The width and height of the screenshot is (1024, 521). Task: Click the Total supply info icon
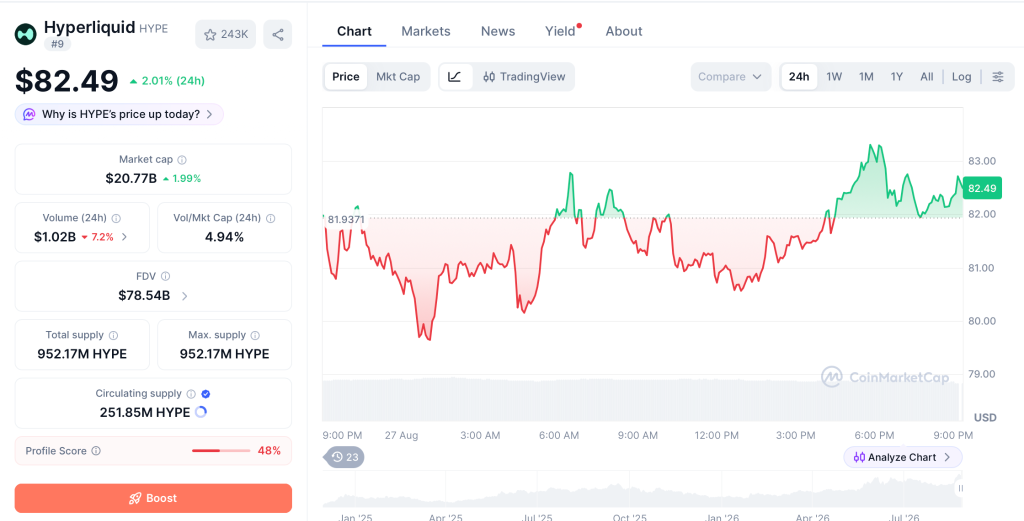pyautogui.click(x=114, y=335)
